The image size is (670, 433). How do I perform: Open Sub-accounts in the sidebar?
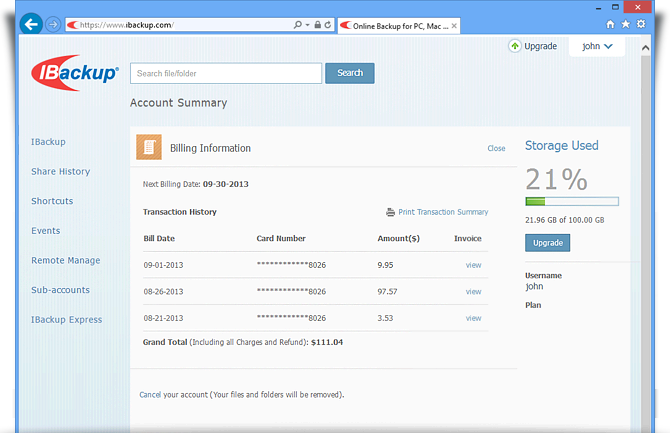coord(60,290)
